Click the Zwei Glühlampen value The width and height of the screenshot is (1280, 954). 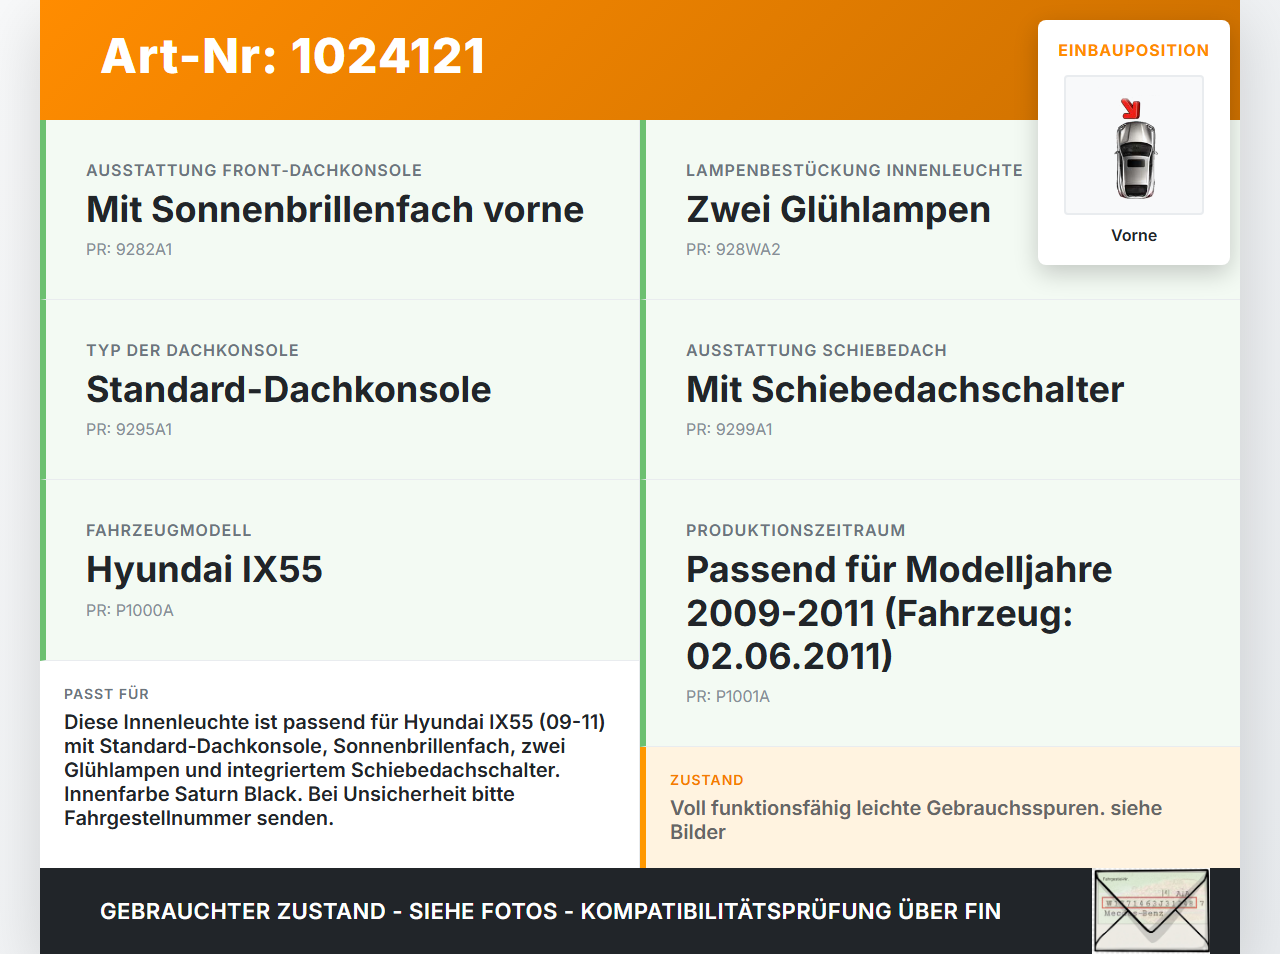click(838, 210)
